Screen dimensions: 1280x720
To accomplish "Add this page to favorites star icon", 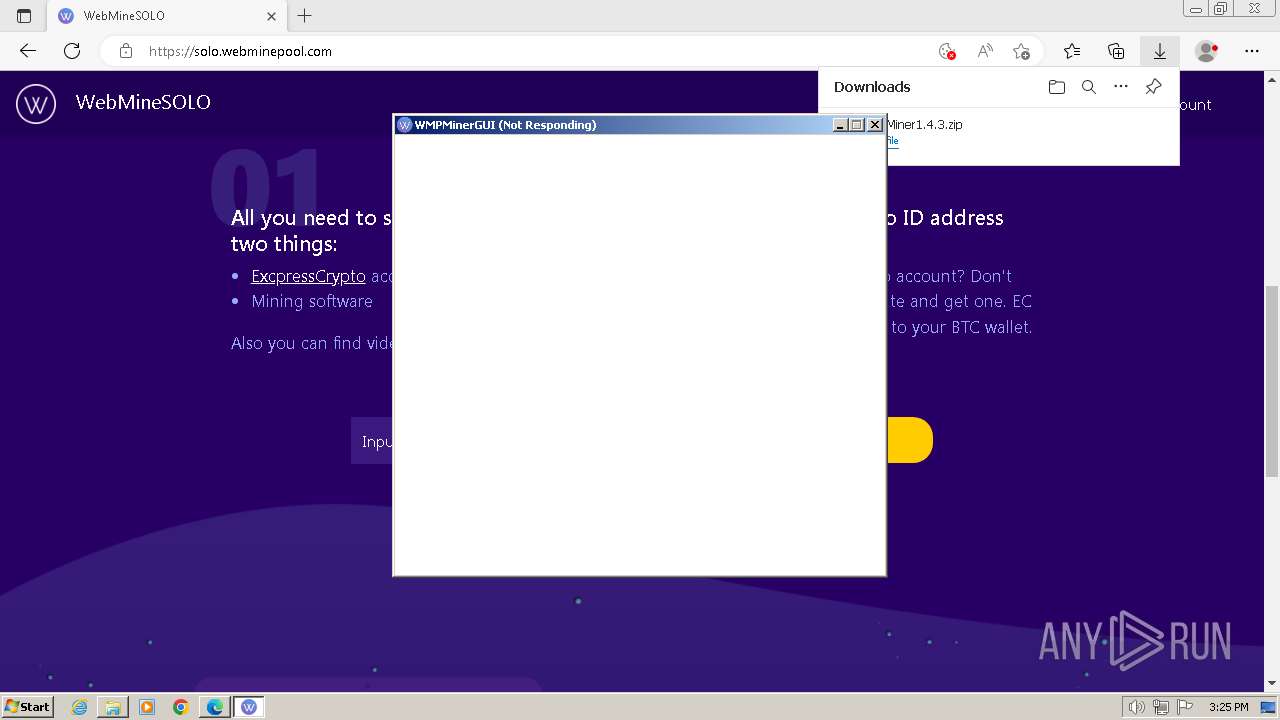I will pos(1021,51).
